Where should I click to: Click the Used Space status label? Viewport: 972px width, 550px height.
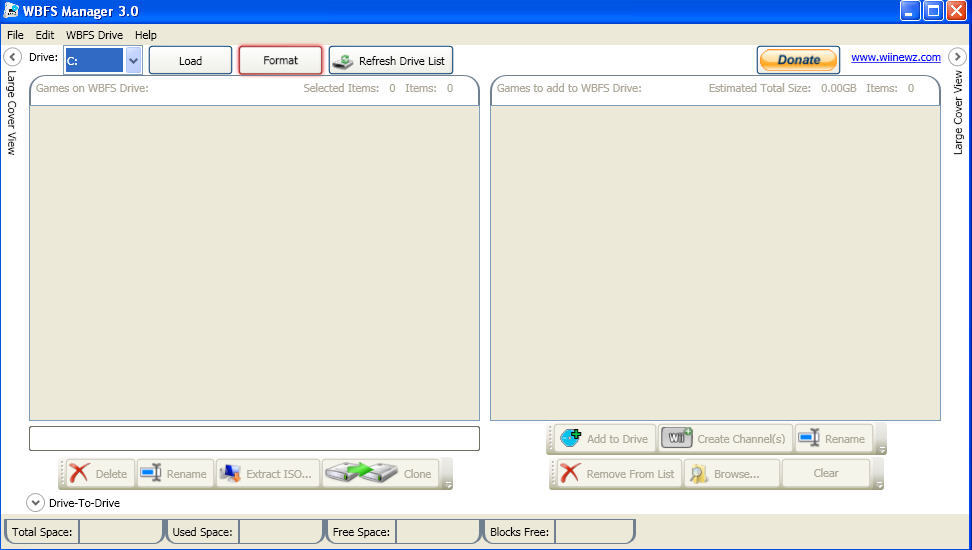(202, 532)
